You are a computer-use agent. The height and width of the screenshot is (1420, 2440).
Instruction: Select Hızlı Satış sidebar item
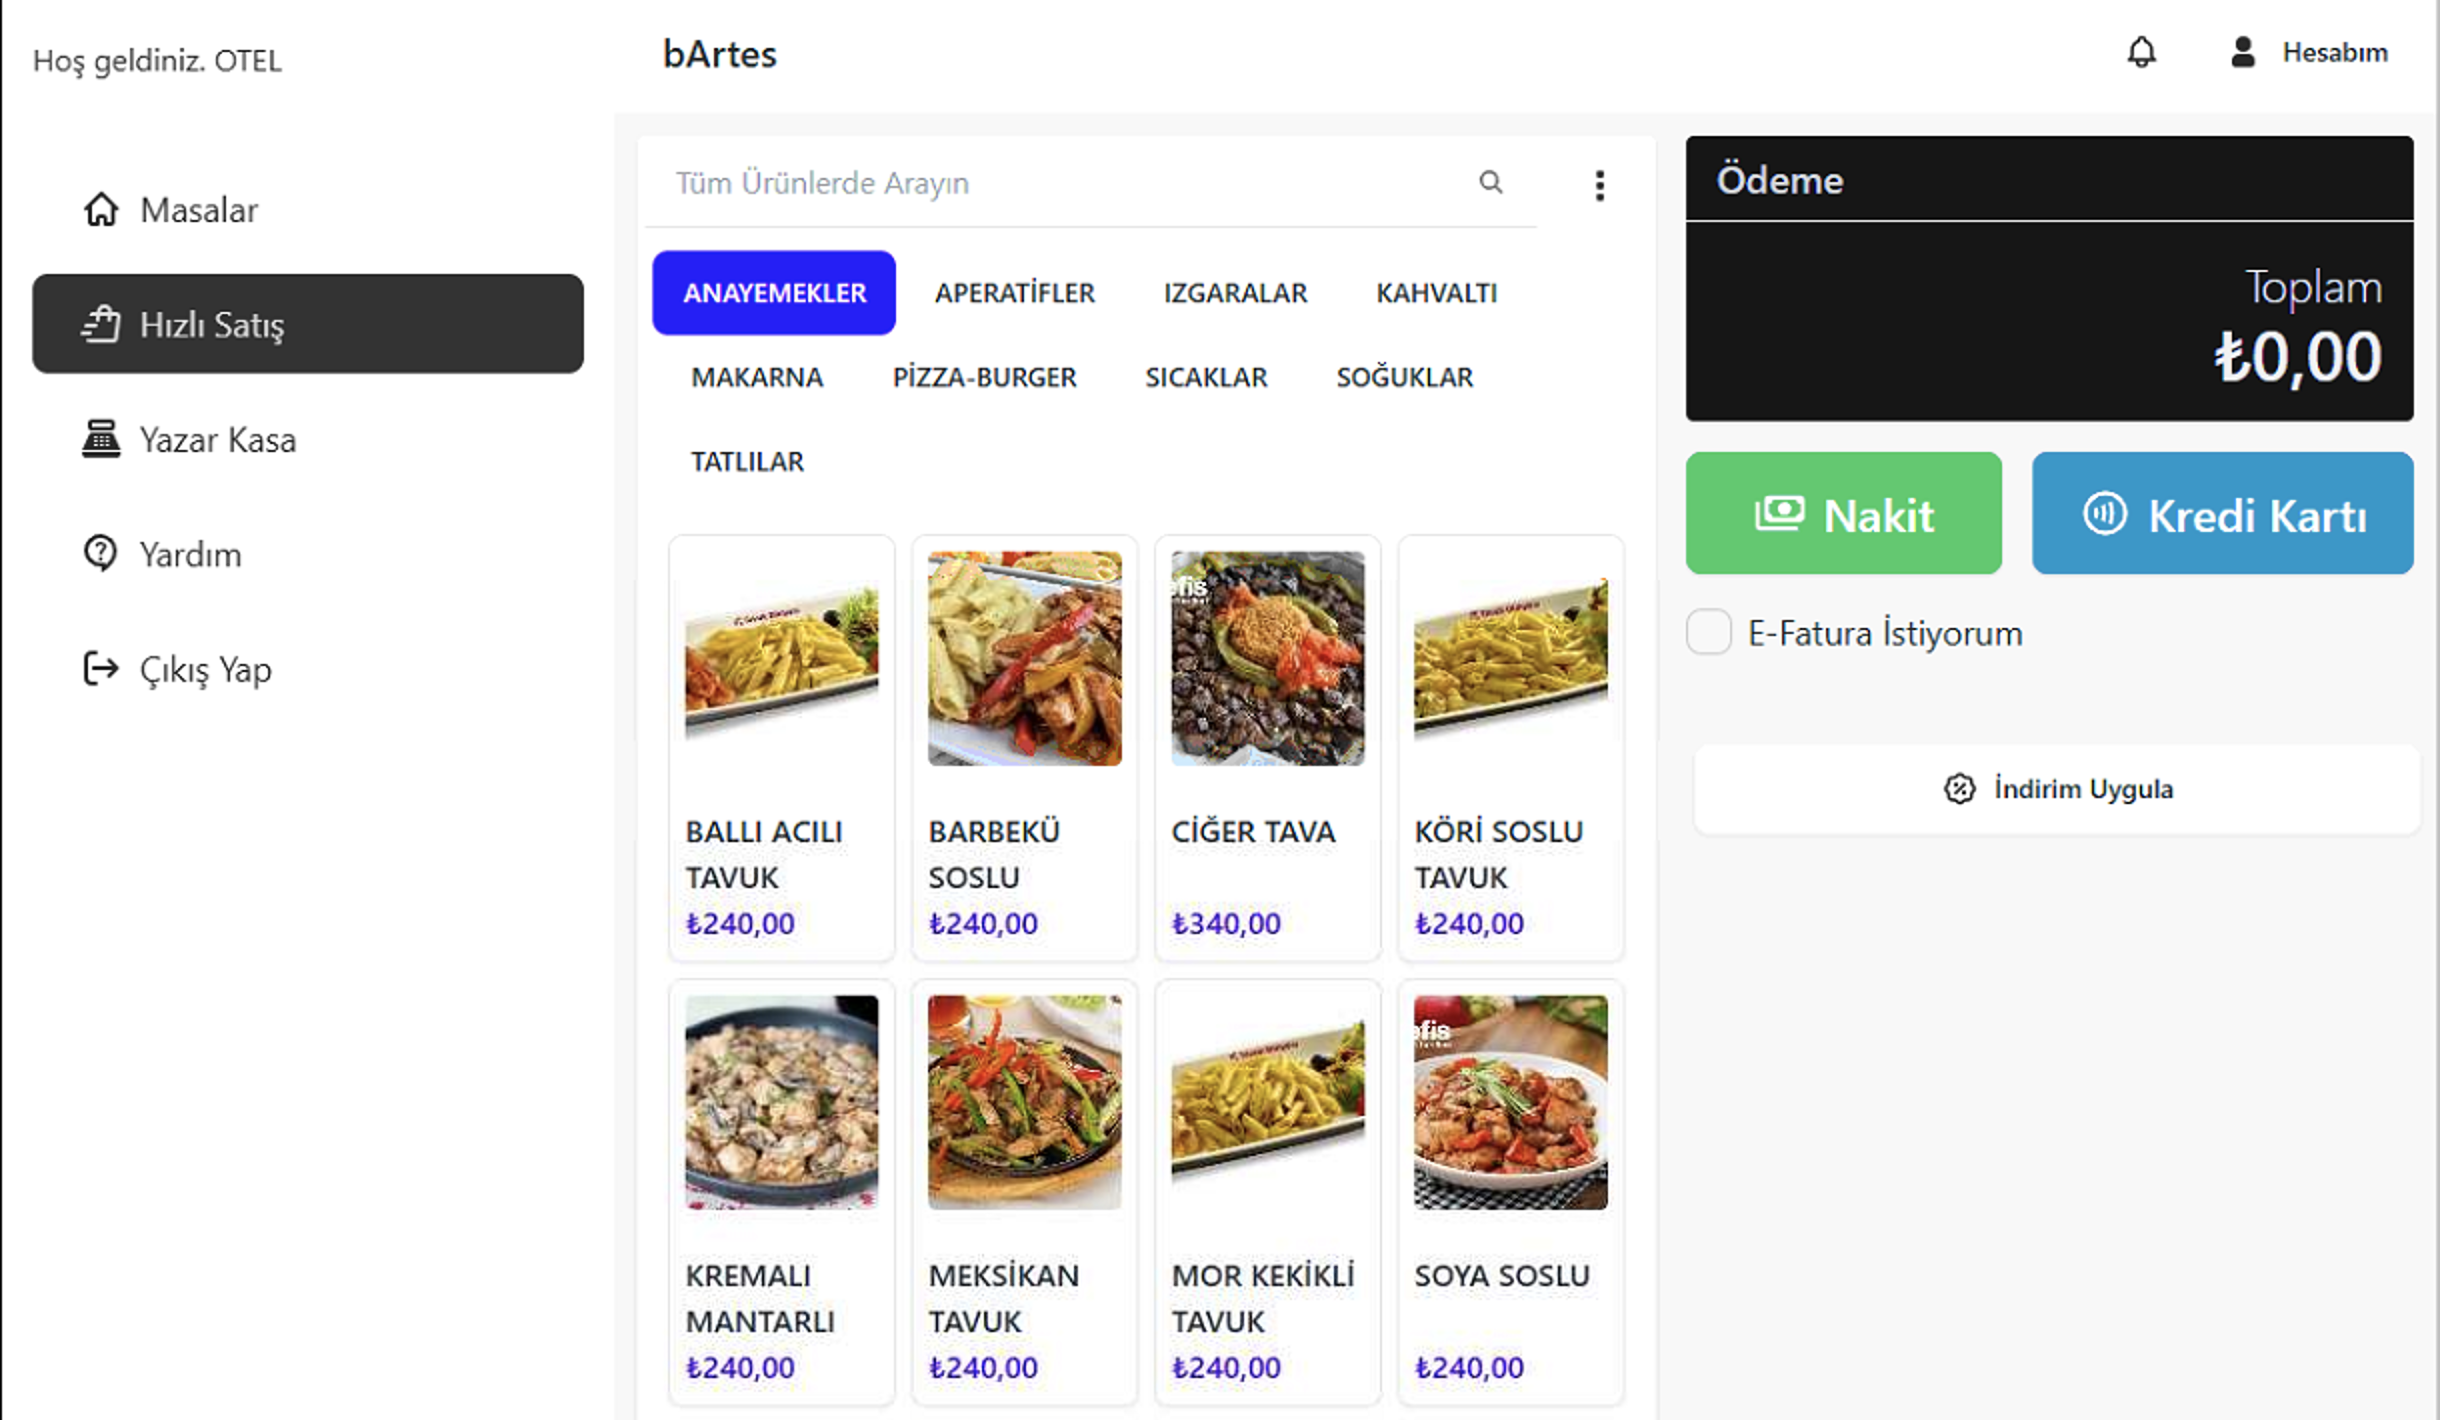pos(307,324)
